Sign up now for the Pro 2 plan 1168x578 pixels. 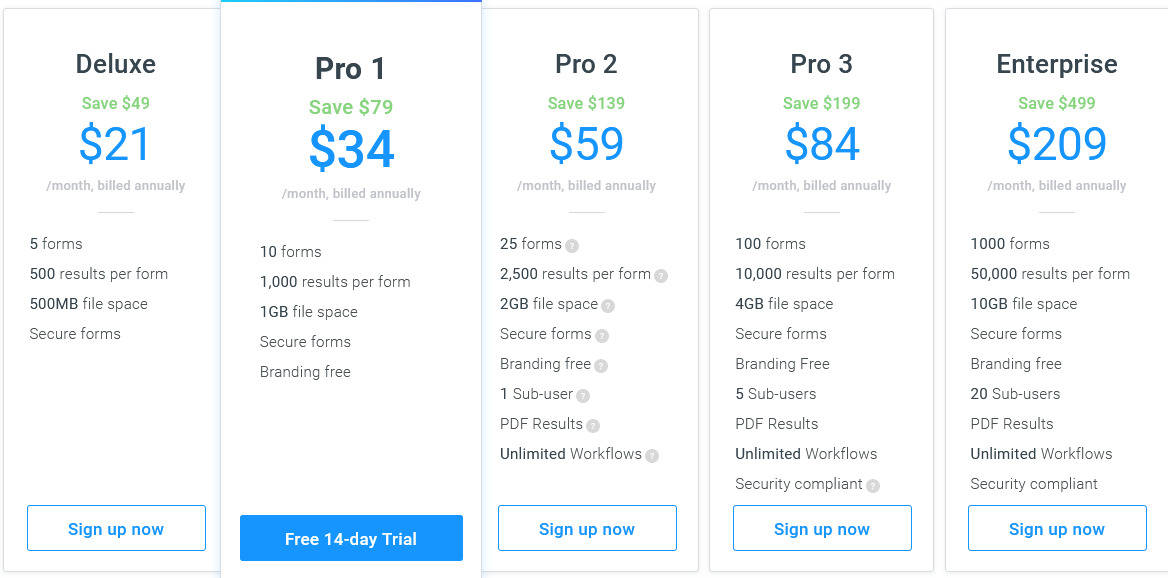pos(587,528)
